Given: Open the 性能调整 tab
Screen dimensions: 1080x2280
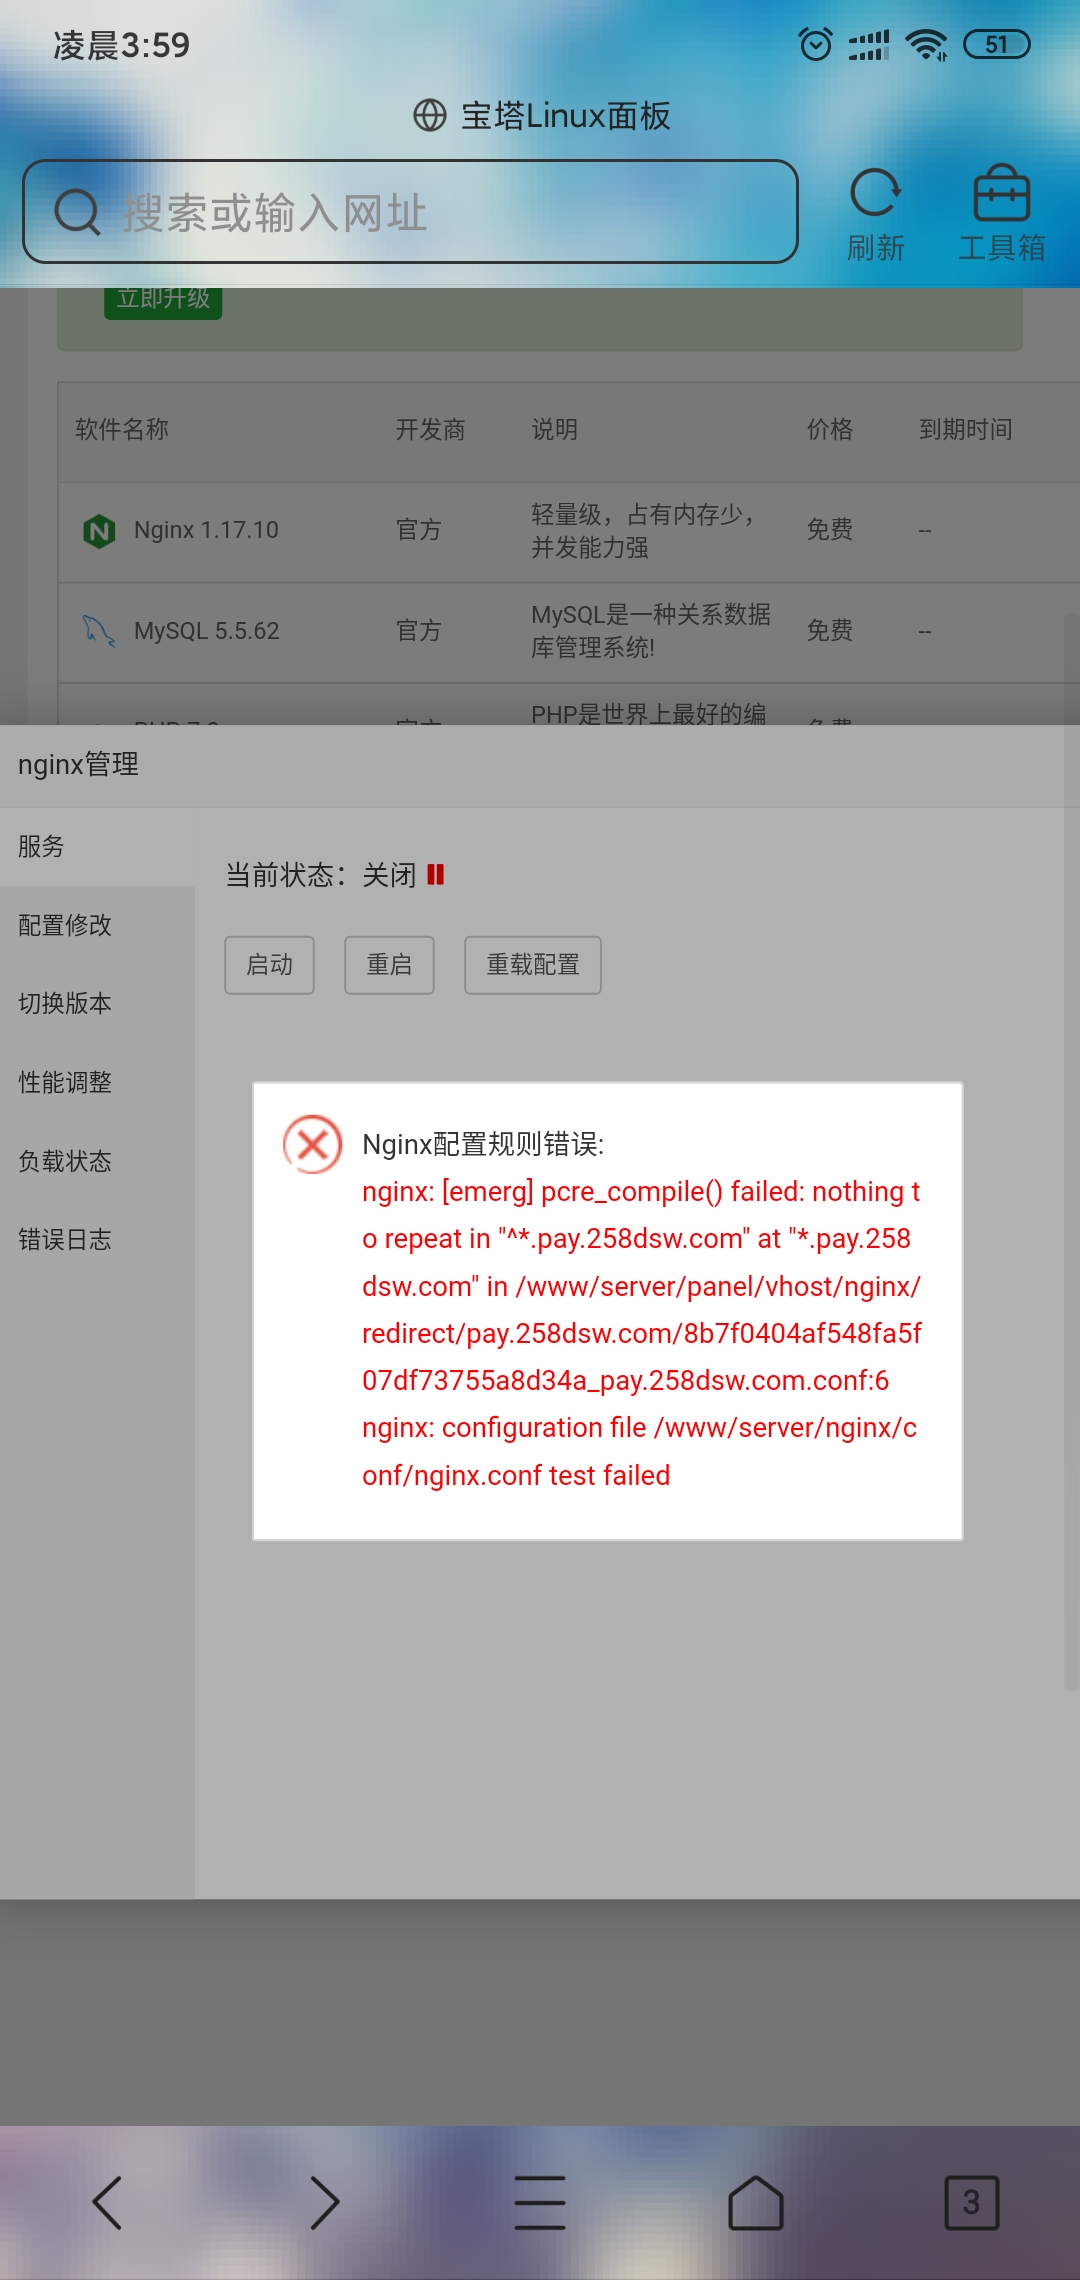Looking at the screenshot, I should click(x=97, y=1082).
